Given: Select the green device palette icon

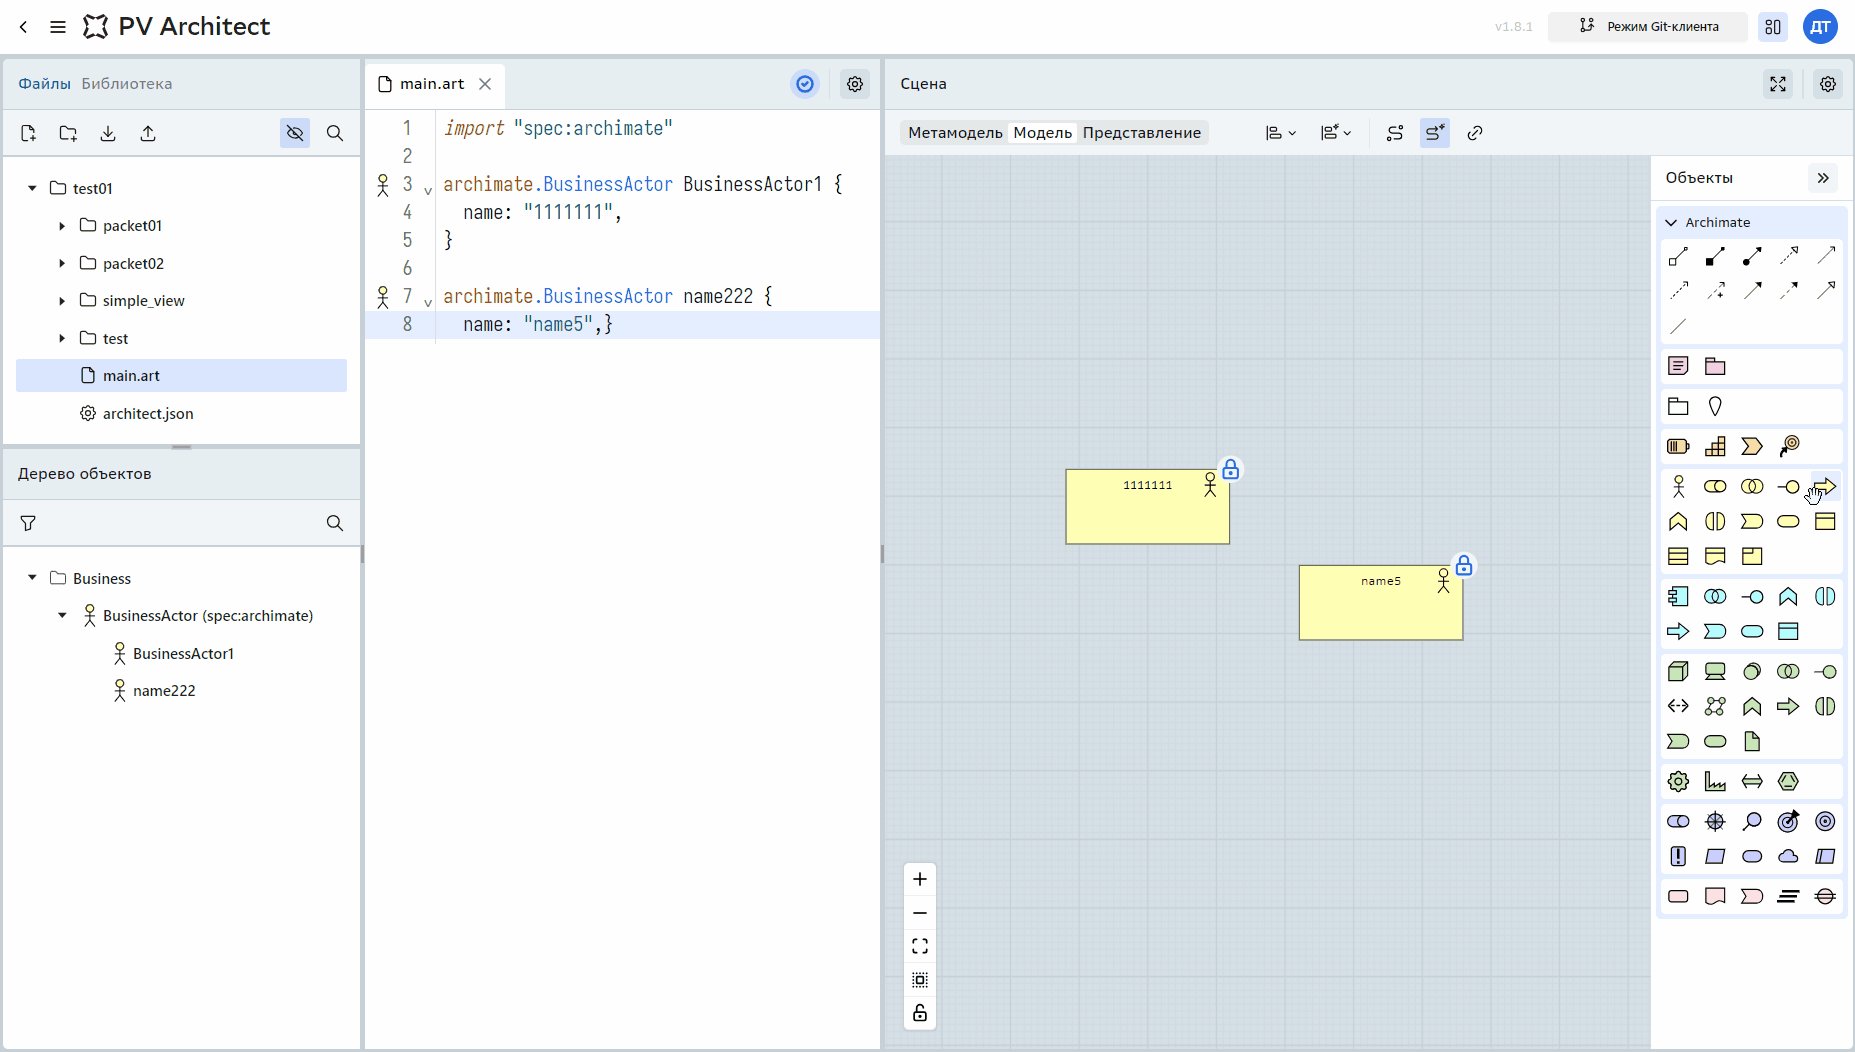Looking at the screenshot, I should [1715, 671].
